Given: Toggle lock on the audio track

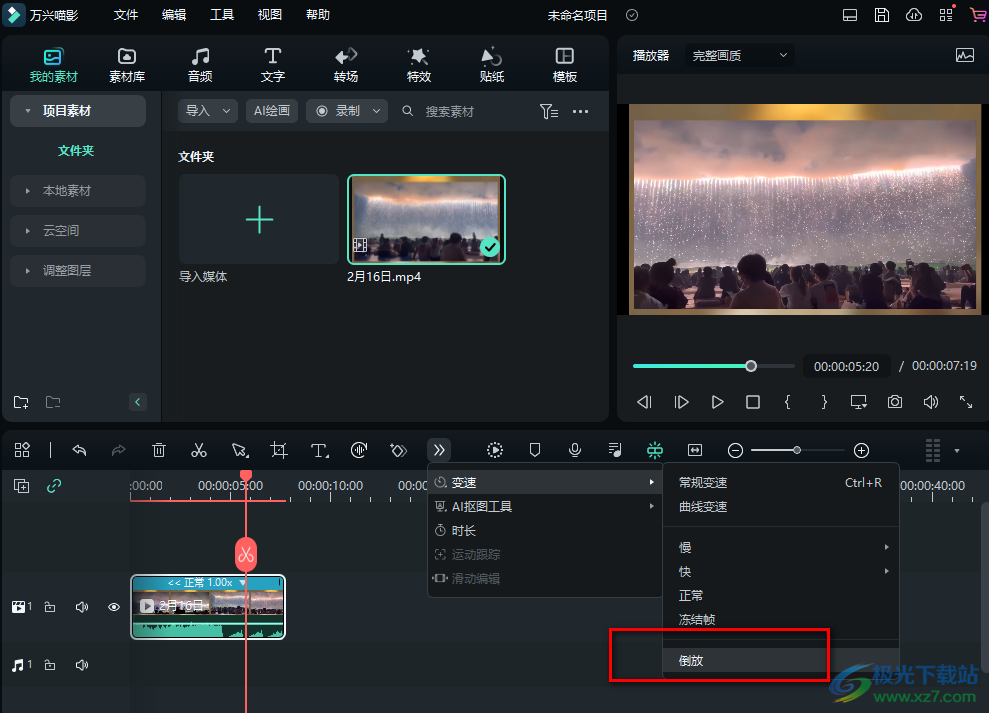Looking at the screenshot, I should [x=50, y=665].
